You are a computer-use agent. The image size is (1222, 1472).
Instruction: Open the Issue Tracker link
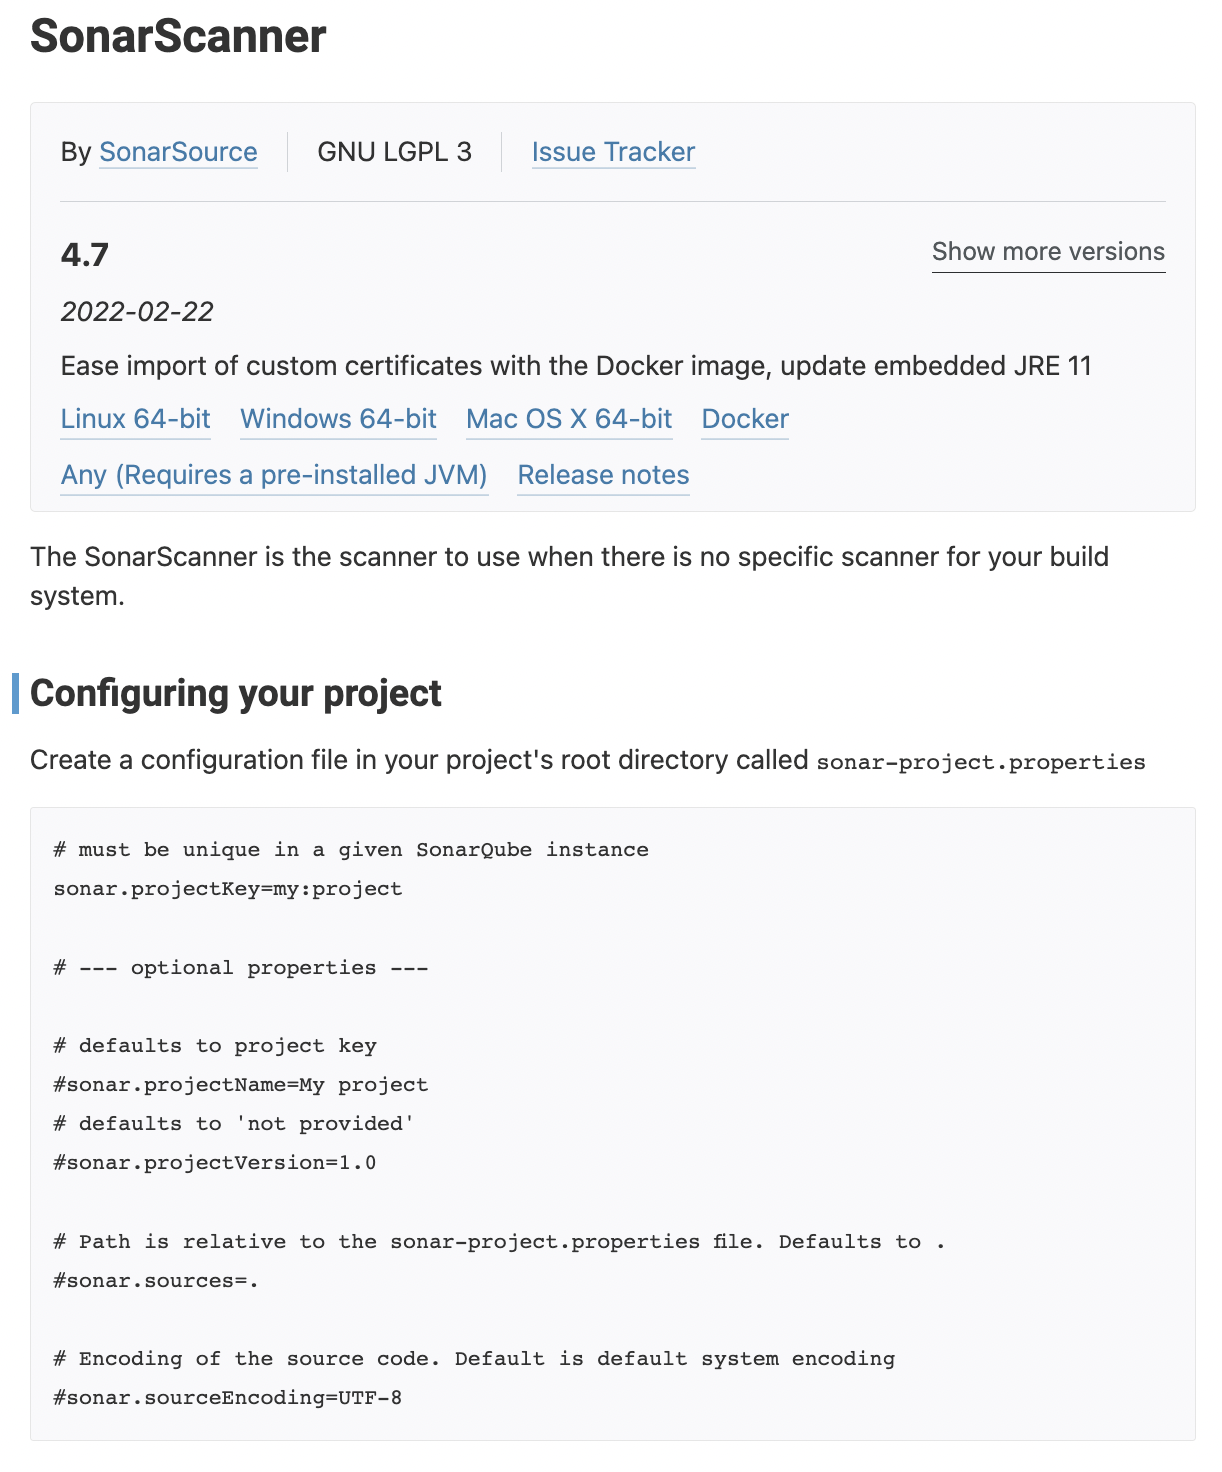(x=613, y=152)
